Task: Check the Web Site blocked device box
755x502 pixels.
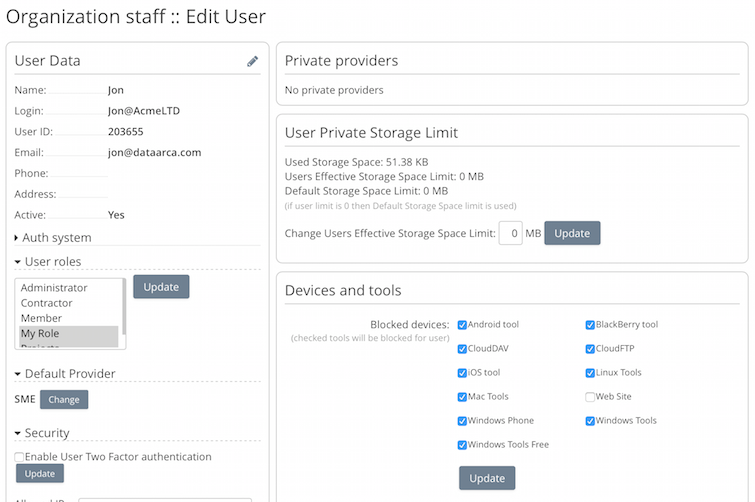Action: [x=590, y=397]
